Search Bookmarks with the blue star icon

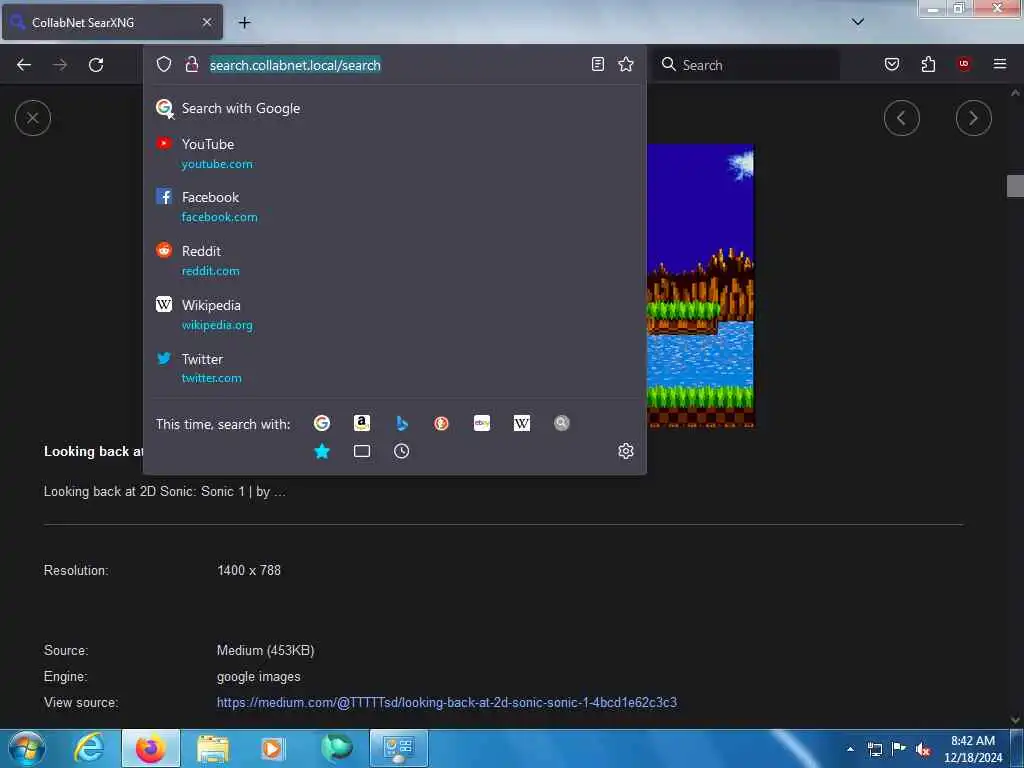point(322,451)
